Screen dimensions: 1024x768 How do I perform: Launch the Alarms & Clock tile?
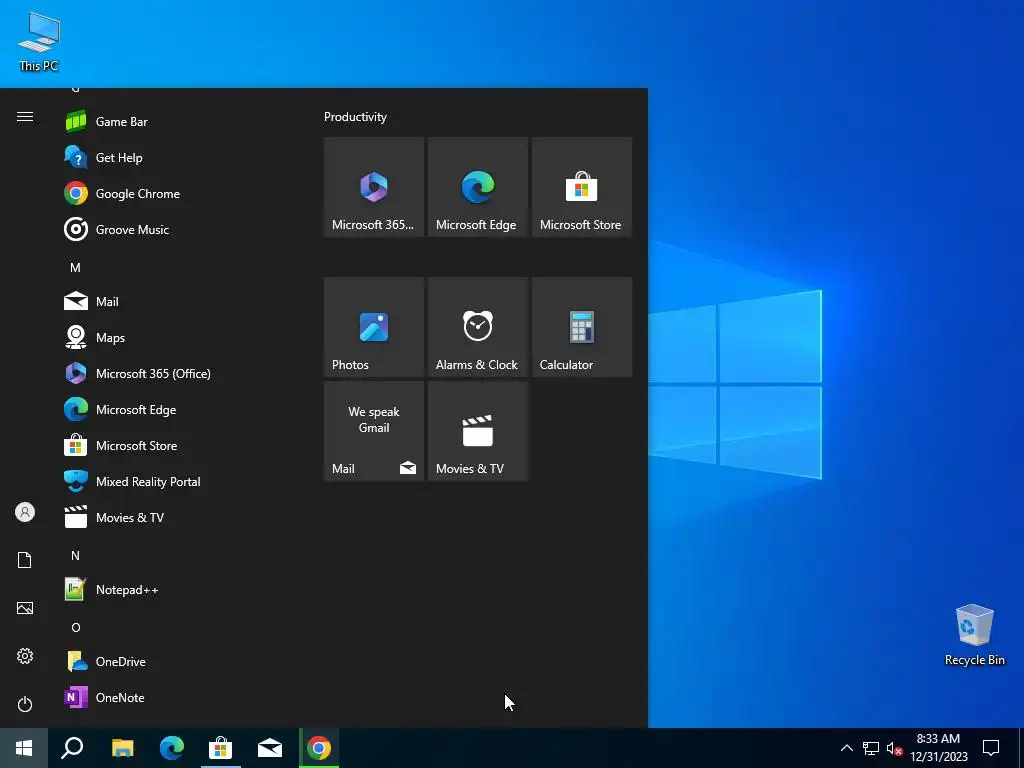478,327
